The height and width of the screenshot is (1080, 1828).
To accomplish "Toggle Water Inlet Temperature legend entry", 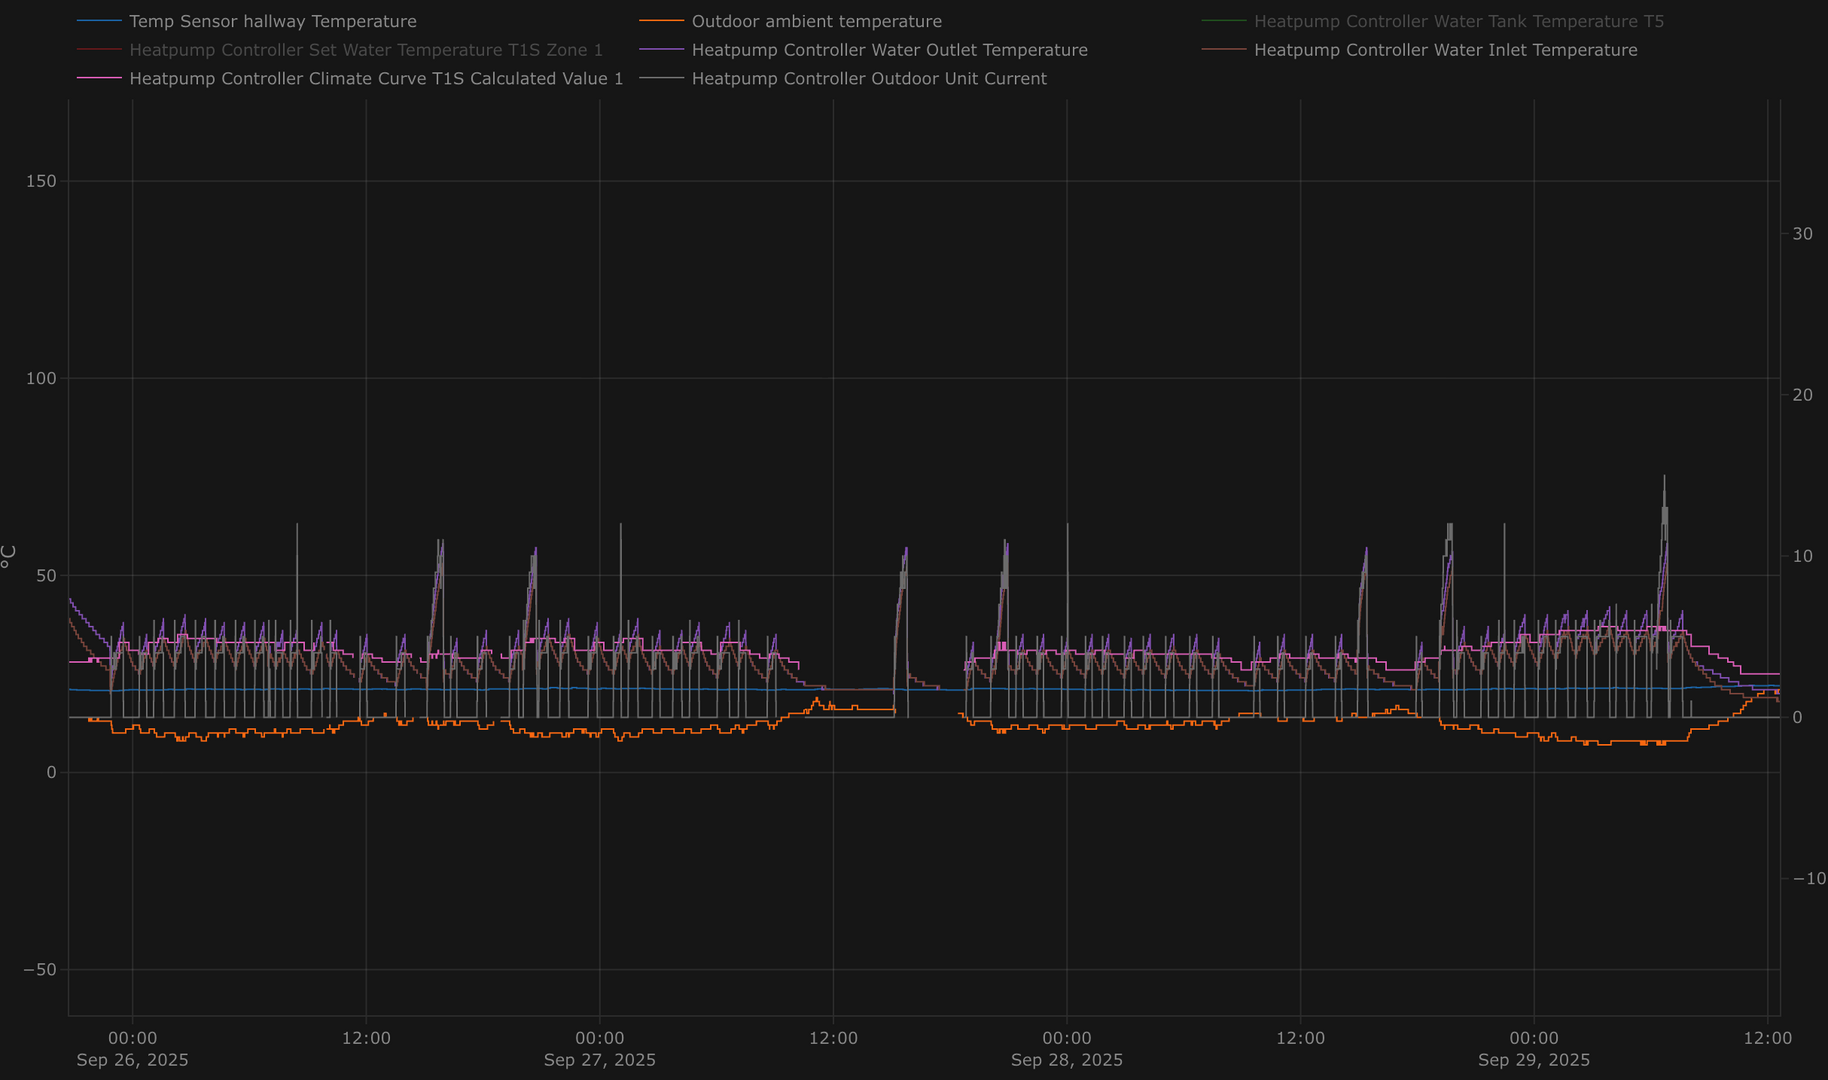I will (x=1445, y=50).
